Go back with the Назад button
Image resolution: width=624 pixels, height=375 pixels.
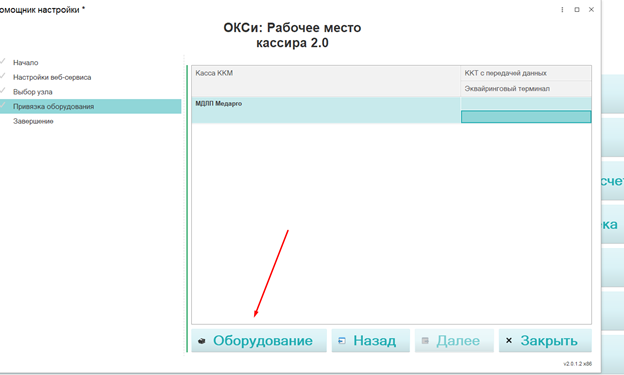(370, 341)
